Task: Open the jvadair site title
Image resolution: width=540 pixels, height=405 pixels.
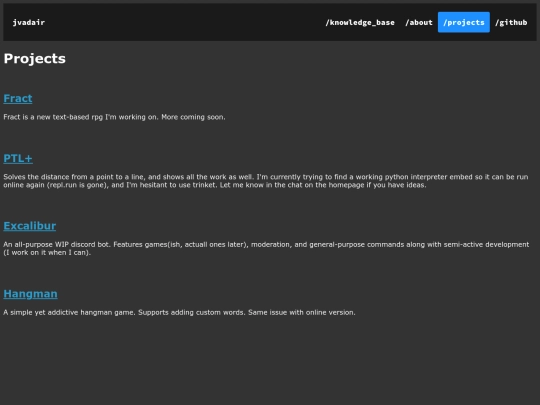Action: tap(29, 22)
